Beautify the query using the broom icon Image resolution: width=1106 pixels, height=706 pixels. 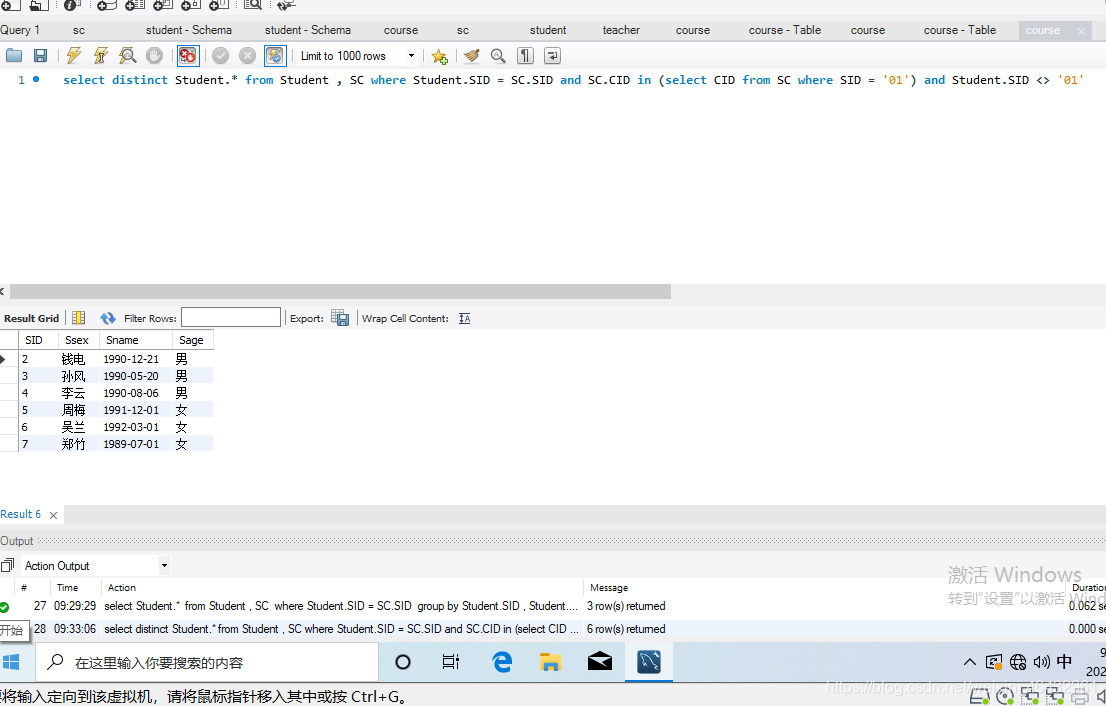click(471, 56)
